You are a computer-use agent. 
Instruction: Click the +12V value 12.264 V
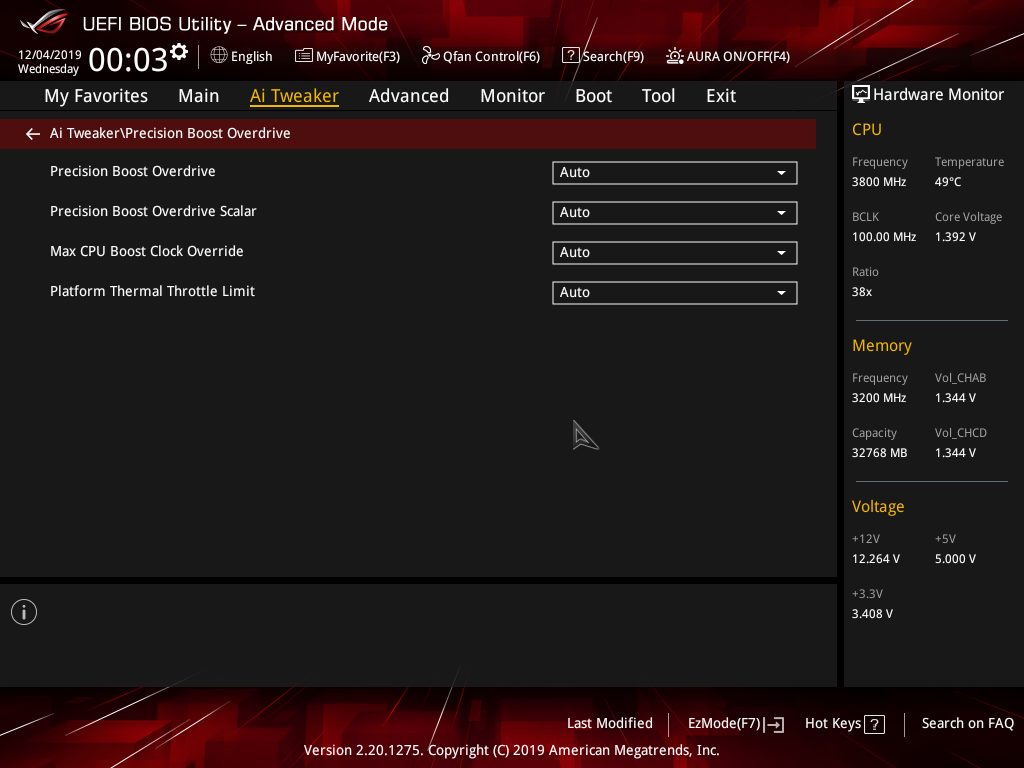click(876, 559)
